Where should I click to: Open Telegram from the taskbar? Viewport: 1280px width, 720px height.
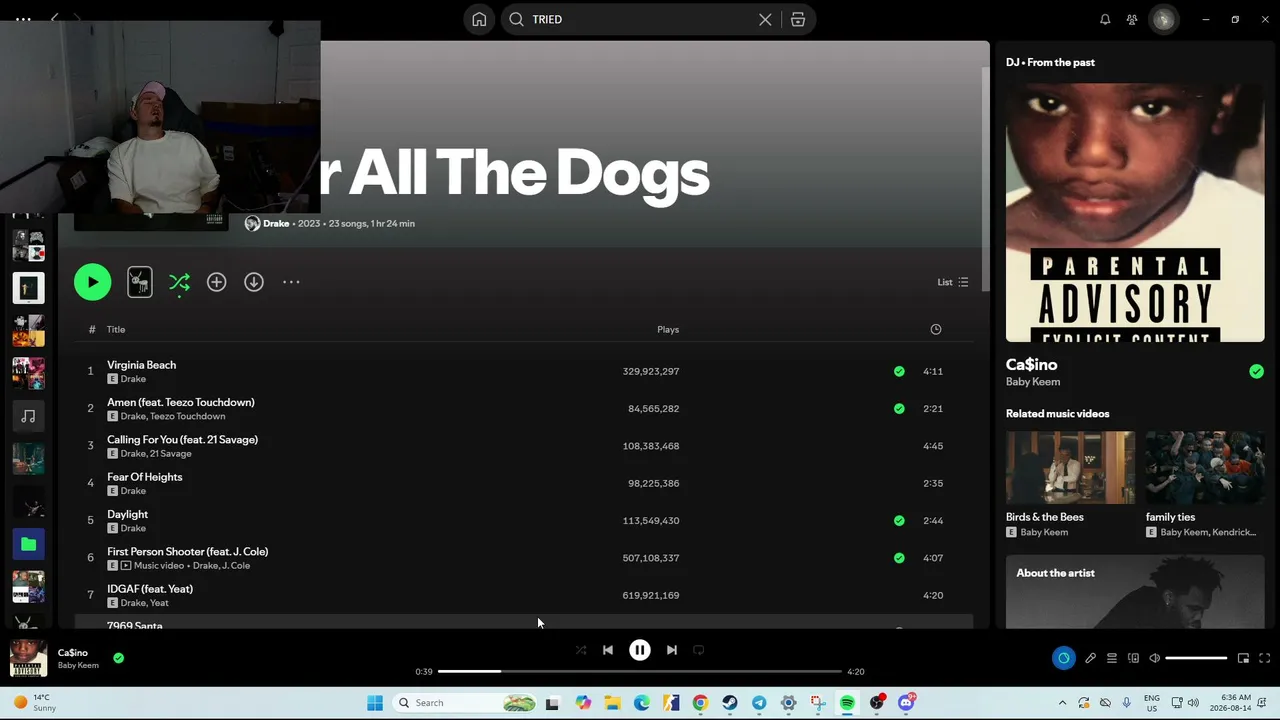click(x=759, y=703)
